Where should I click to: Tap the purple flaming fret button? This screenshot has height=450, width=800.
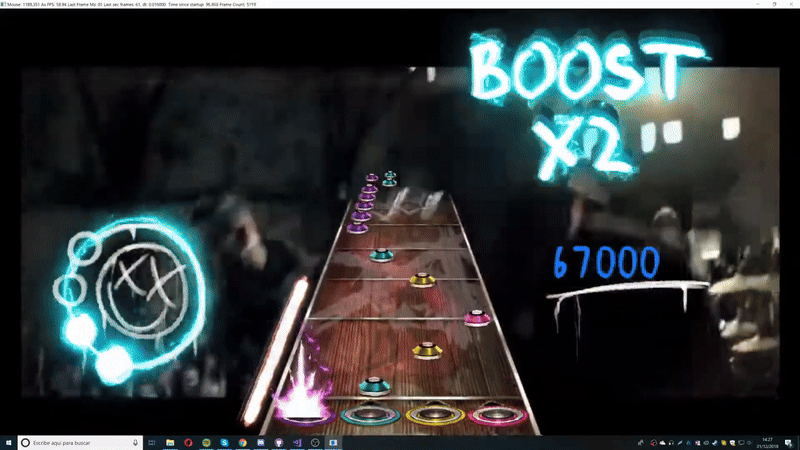pyautogui.click(x=304, y=408)
